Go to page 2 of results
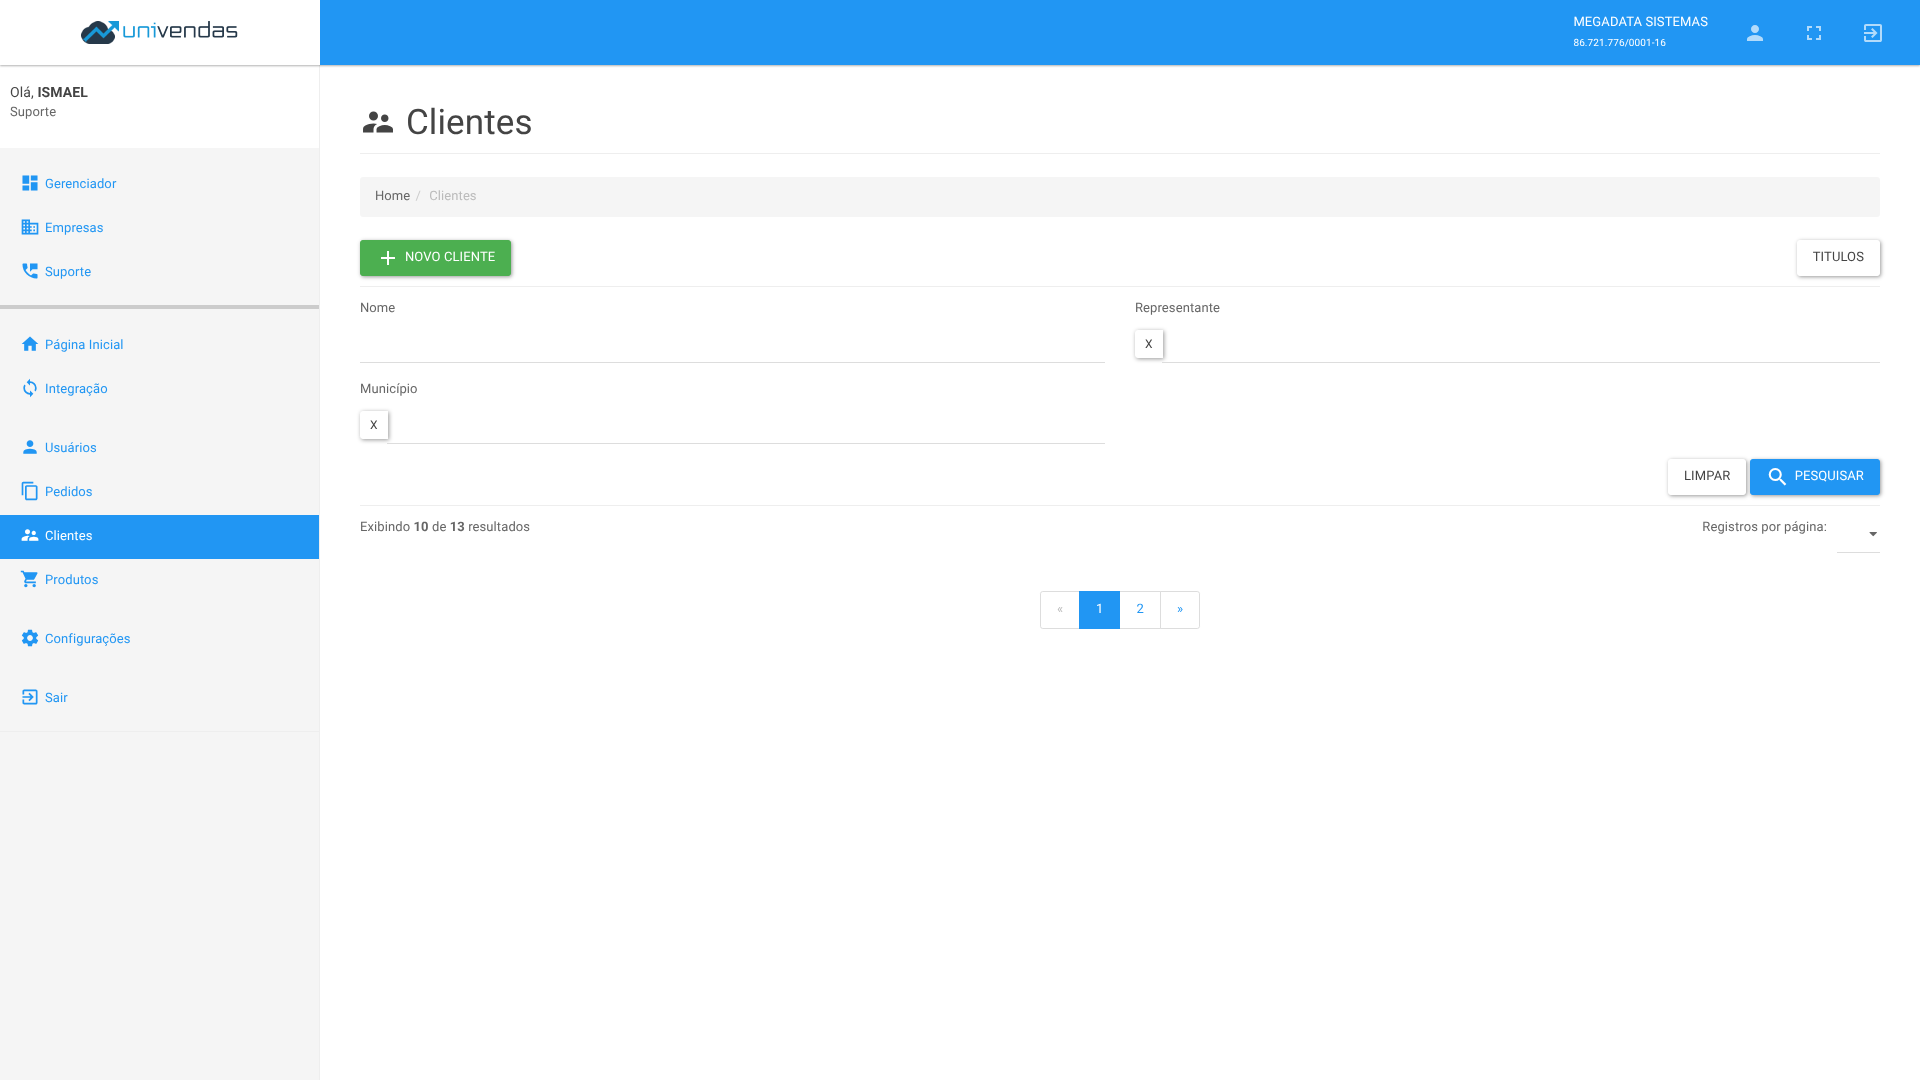The image size is (1920, 1080). tap(1139, 610)
